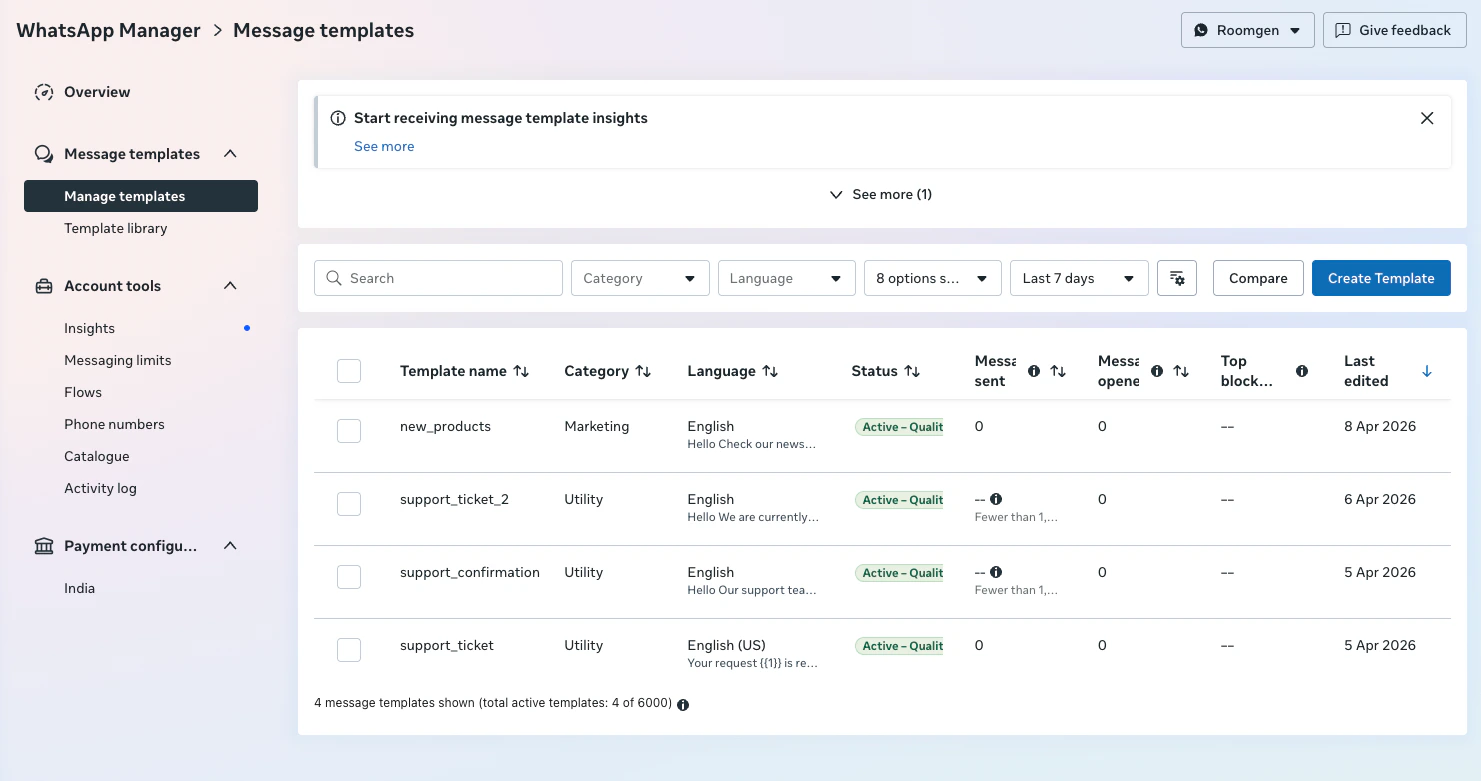Check the support_ticket row checkbox

click(x=349, y=650)
